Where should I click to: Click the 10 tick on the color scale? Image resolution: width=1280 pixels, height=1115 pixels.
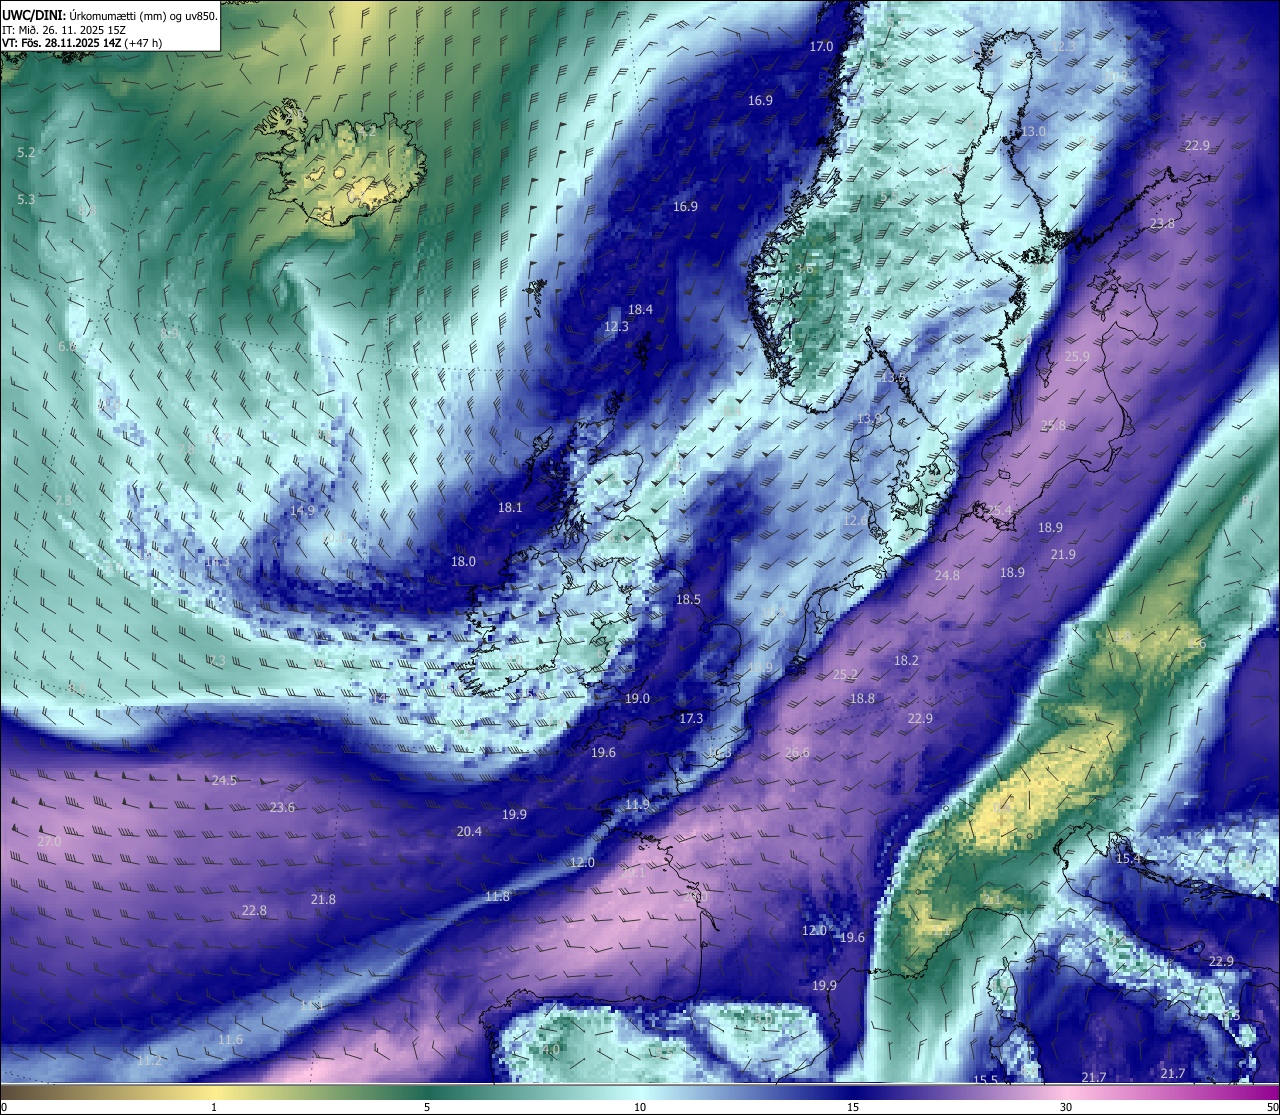coord(640,1107)
